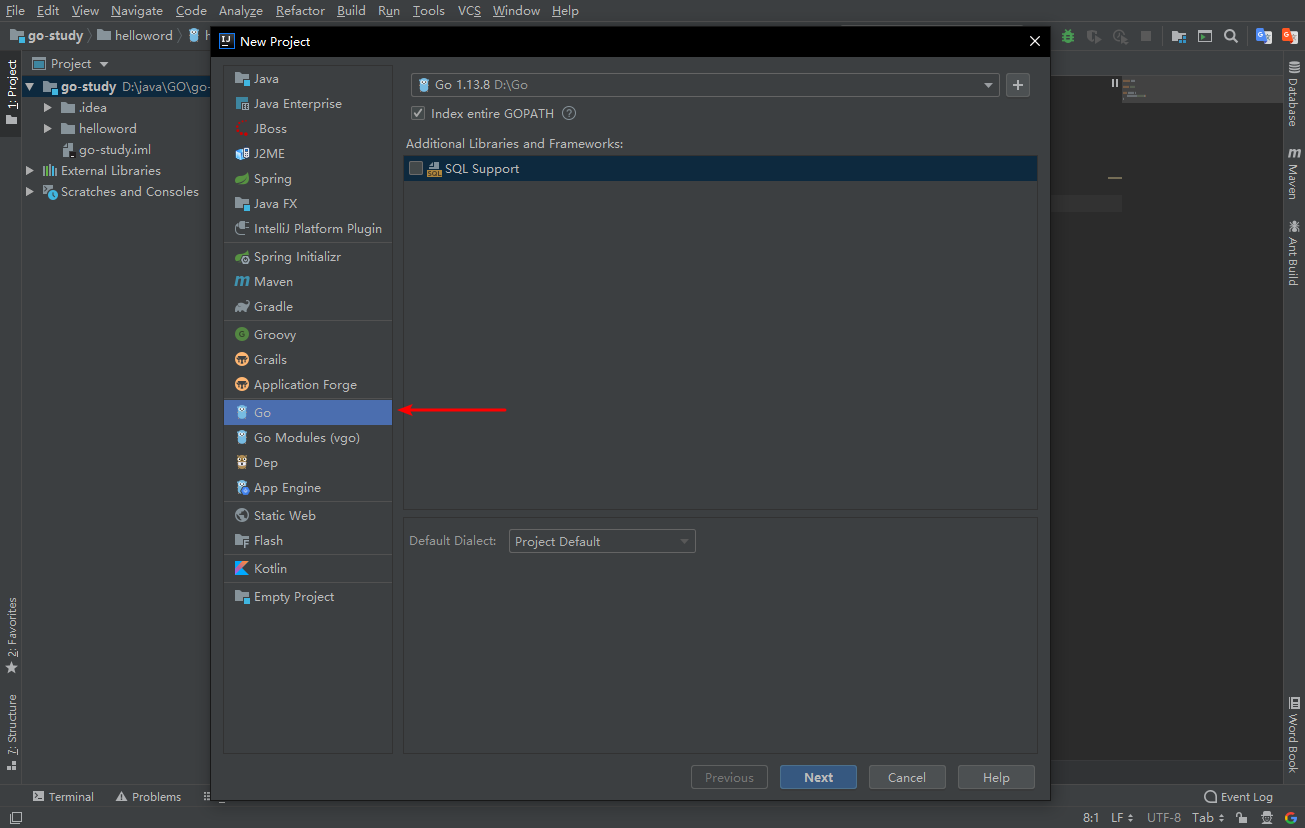Select go-study.iml file in tree

pos(114,150)
